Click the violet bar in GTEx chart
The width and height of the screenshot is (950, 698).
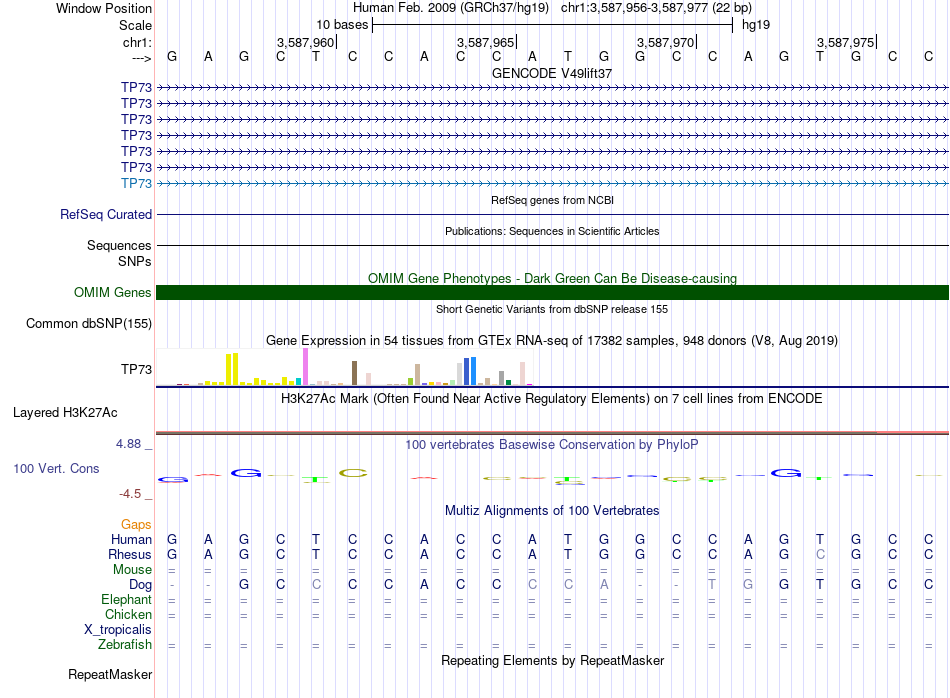304,366
